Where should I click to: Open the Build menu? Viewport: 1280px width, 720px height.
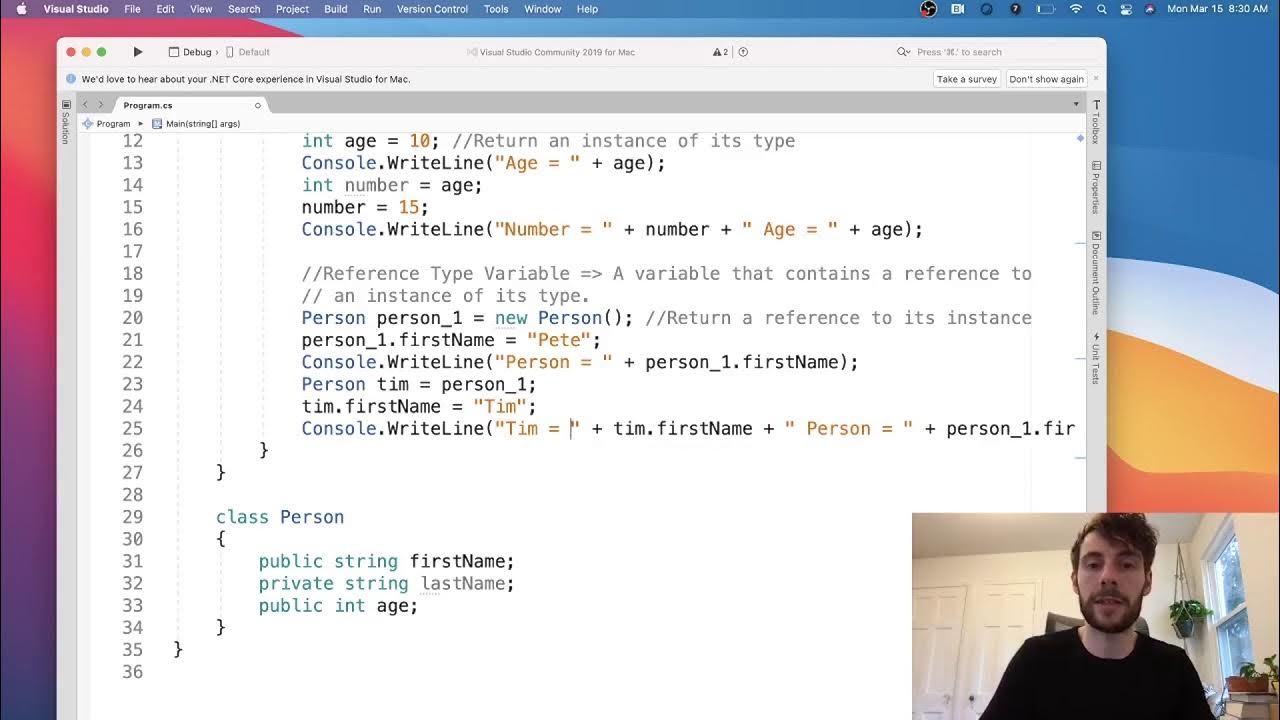(336, 9)
